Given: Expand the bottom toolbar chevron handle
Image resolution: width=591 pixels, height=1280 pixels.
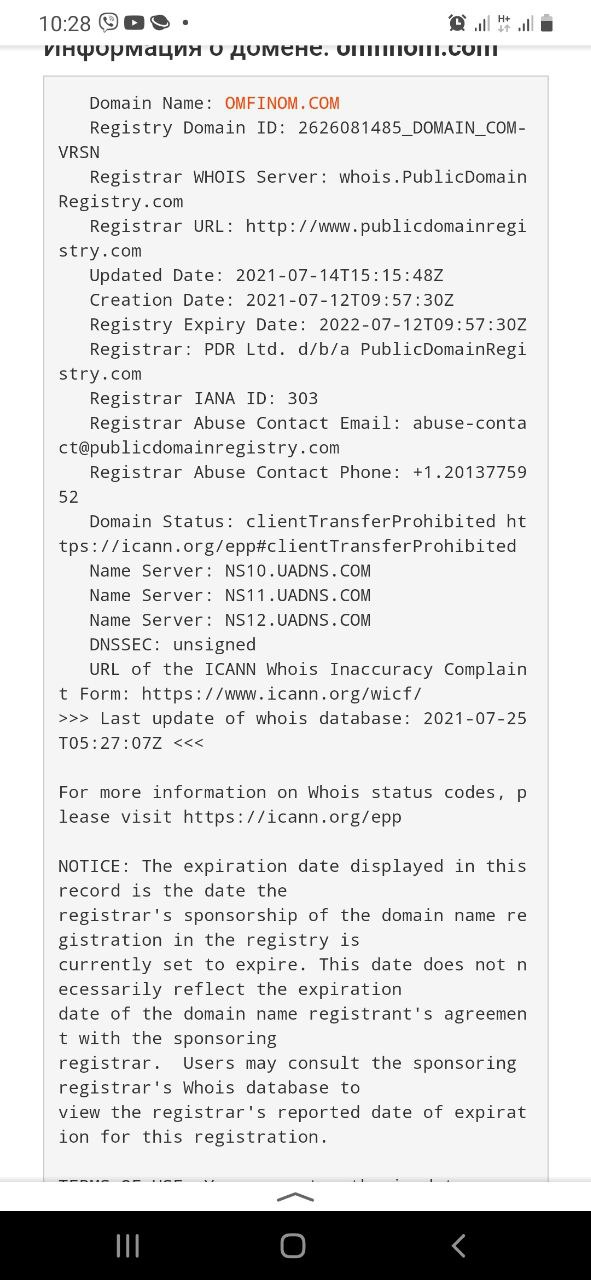Looking at the screenshot, I should coord(295,1196).
